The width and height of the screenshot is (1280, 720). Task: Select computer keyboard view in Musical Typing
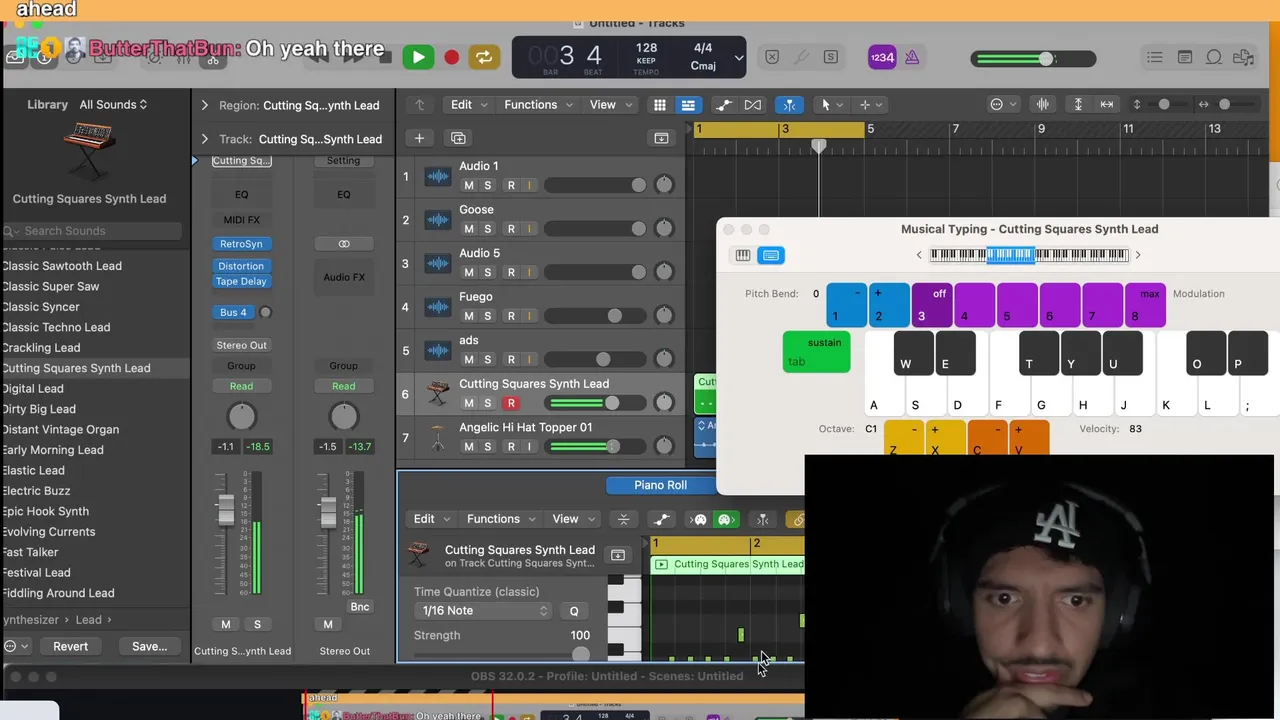(x=771, y=255)
